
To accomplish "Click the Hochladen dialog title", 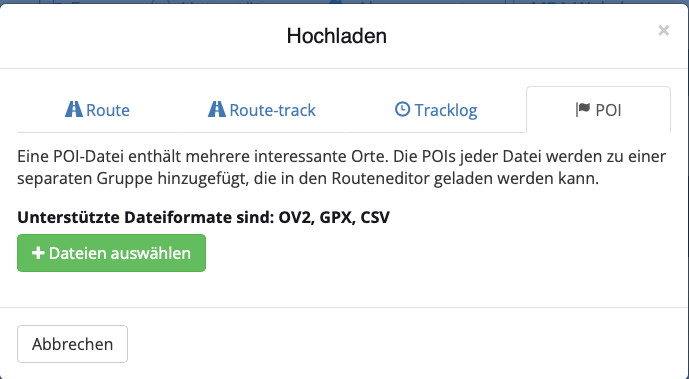I will [337, 36].
